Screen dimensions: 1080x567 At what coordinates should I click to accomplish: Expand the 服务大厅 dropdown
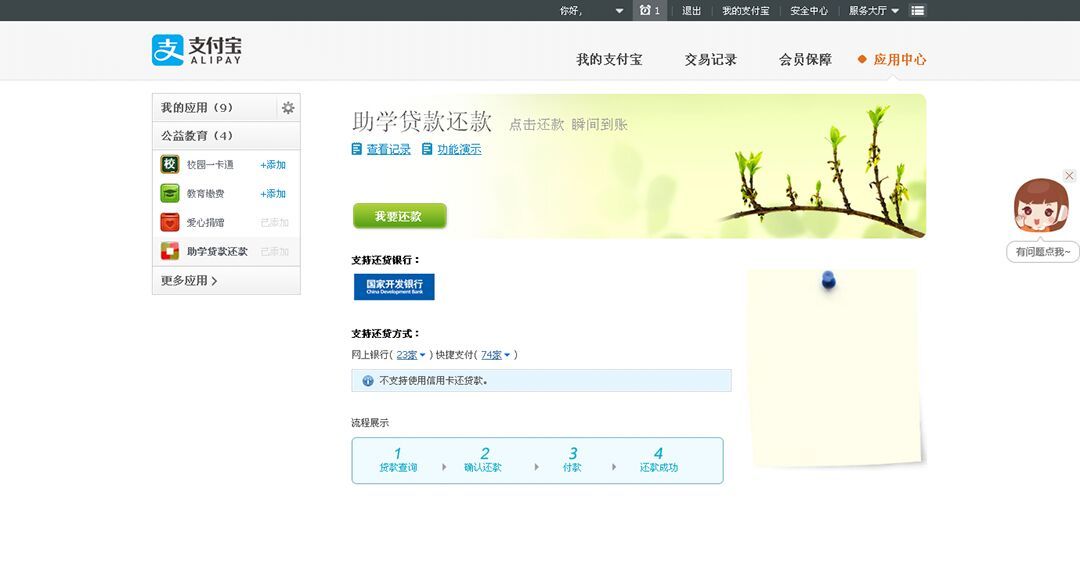pos(874,11)
